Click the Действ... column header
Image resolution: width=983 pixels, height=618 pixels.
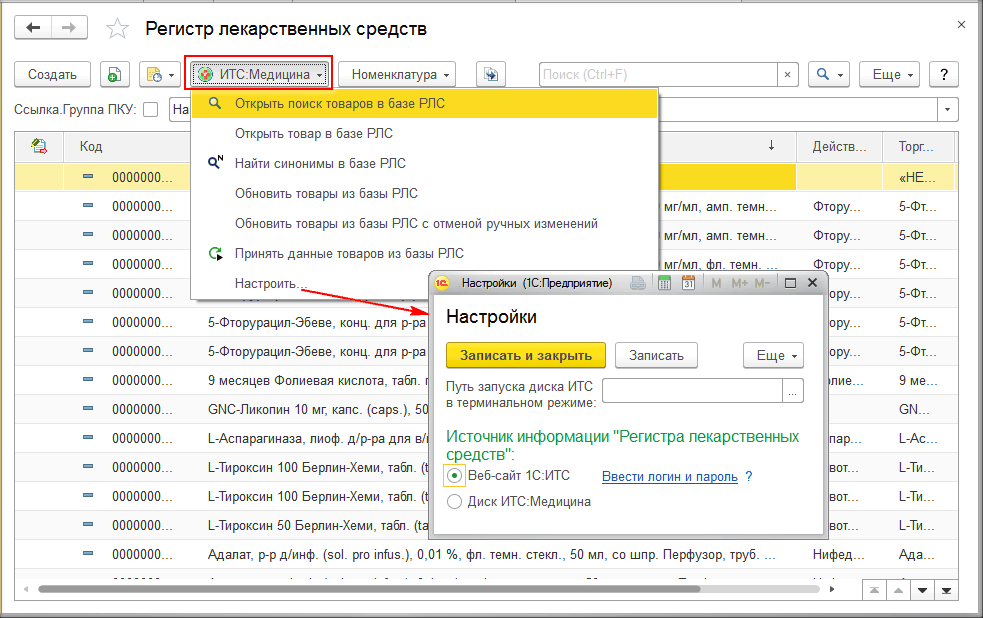click(x=839, y=146)
